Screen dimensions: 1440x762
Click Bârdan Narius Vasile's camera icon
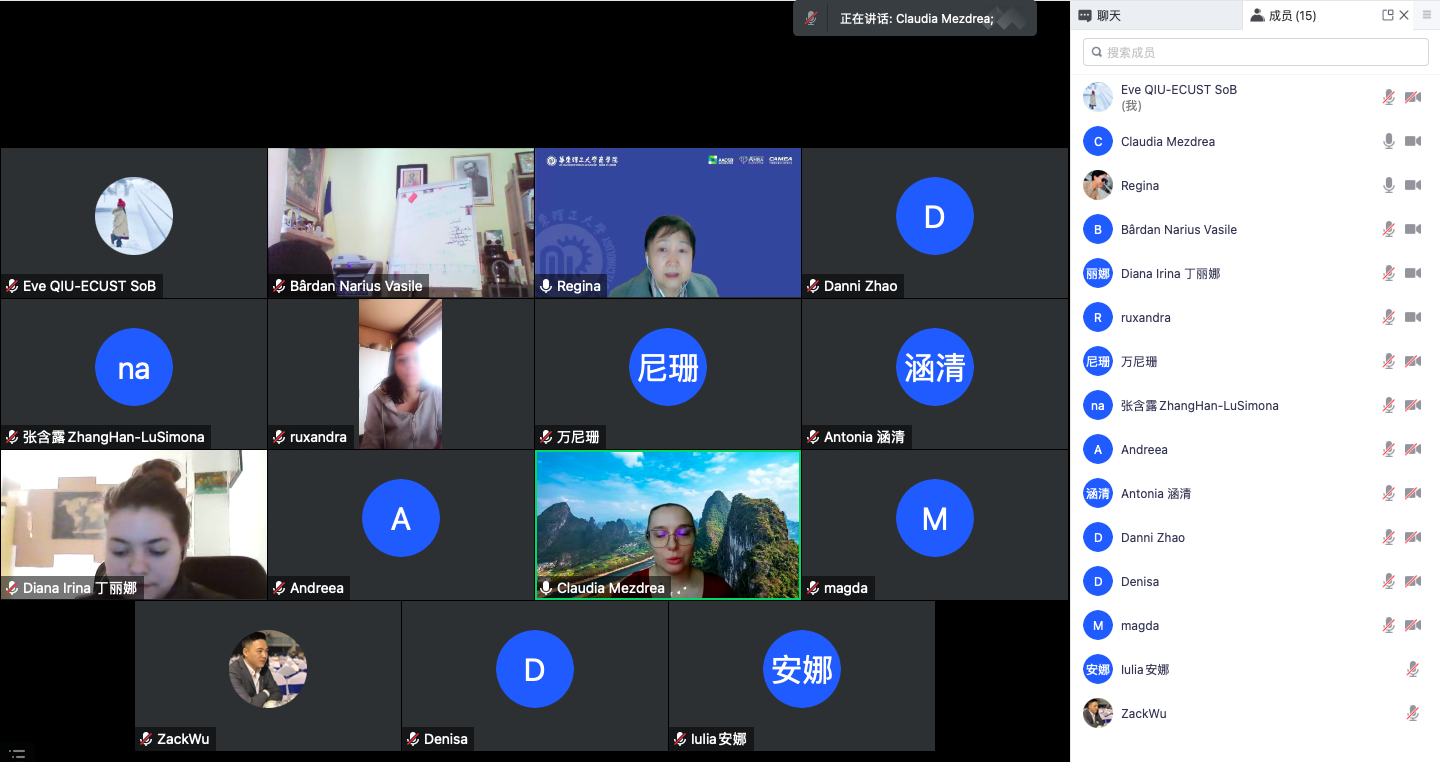[1413, 230]
